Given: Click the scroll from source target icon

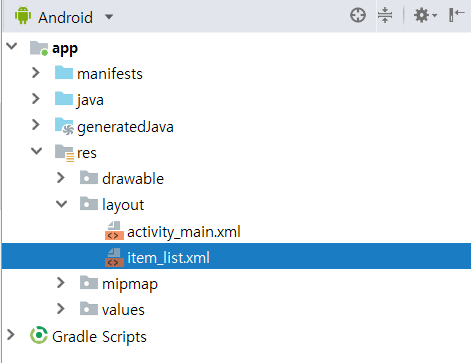Looking at the screenshot, I should [x=358, y=15].
